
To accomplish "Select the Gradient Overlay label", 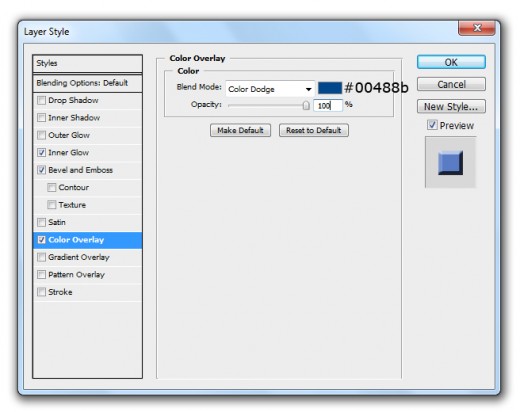I will click(79, 257).
